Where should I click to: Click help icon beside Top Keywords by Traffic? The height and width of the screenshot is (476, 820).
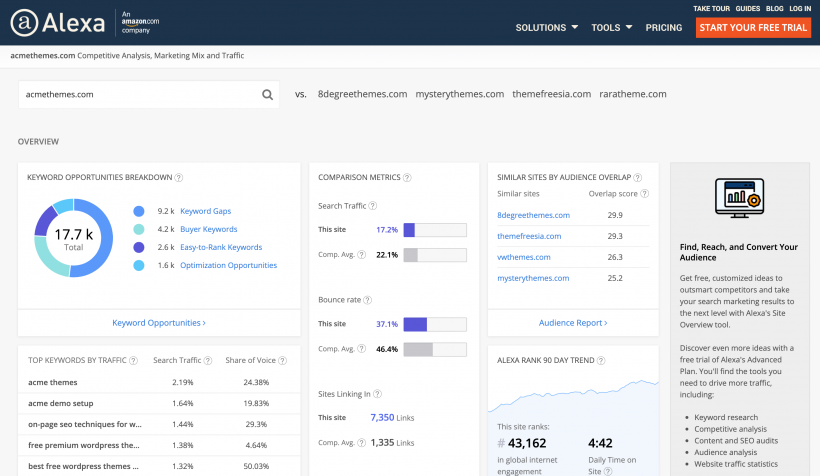click(133, 361)
